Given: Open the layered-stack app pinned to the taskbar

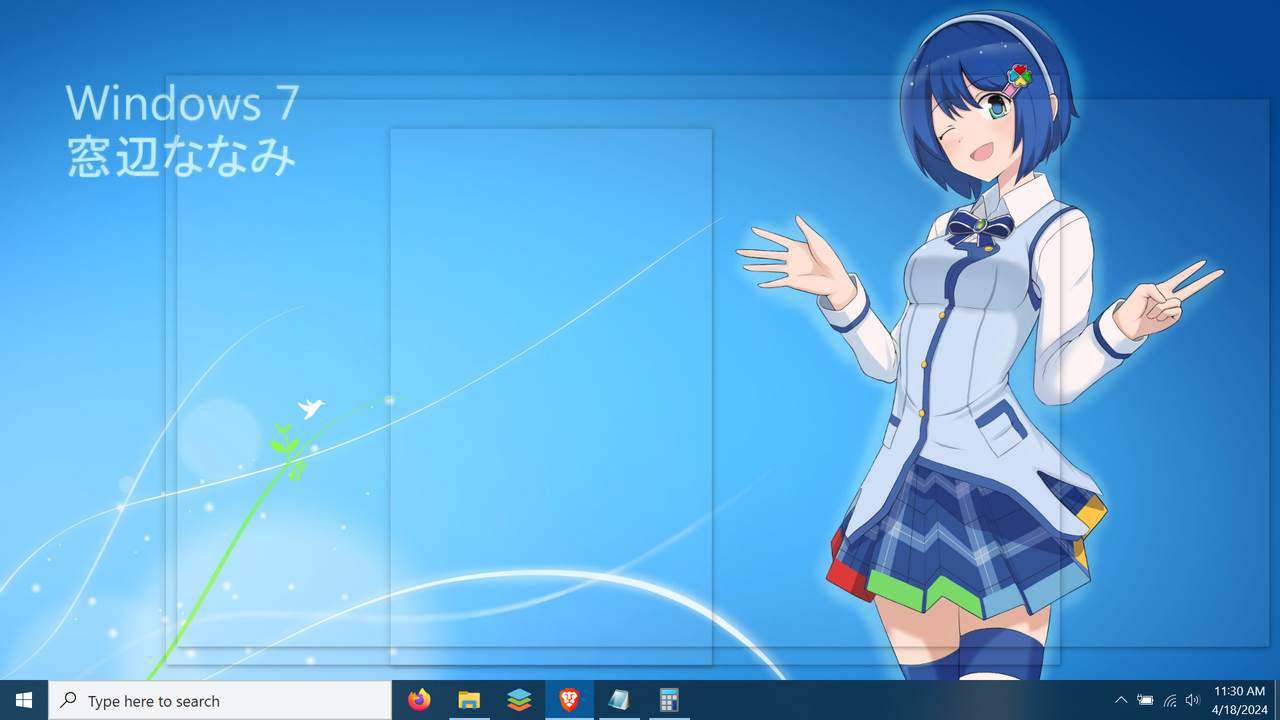Looking at the screenshot, I should coord(519,700).
